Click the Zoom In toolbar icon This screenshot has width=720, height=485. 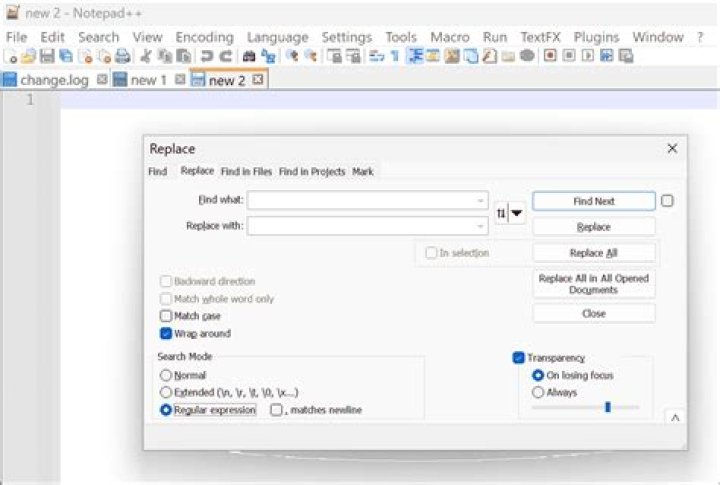click(x=292, y=56)
